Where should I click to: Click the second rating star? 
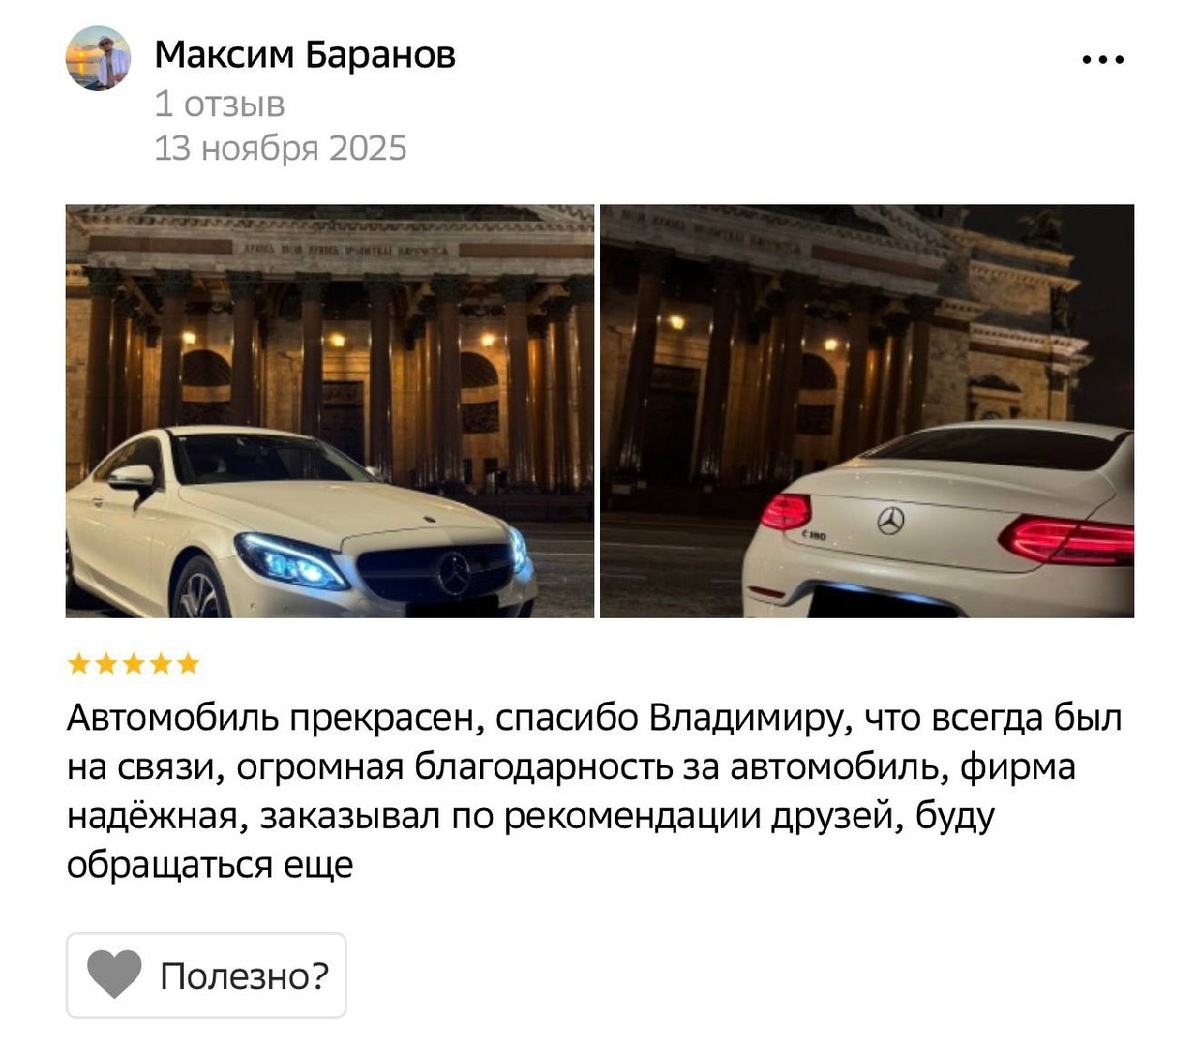tap(105, 664)
